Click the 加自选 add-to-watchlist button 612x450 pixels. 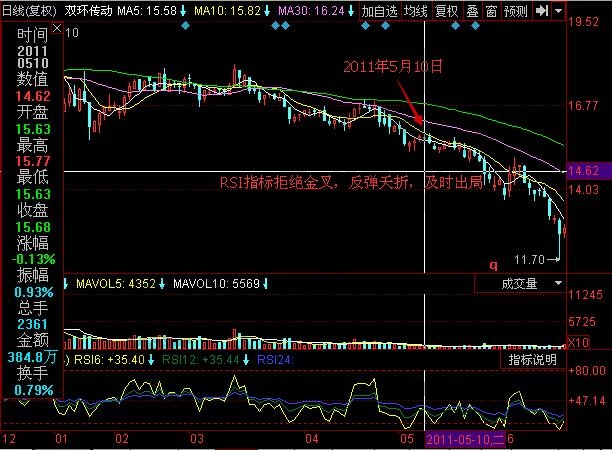click(379, 11)
